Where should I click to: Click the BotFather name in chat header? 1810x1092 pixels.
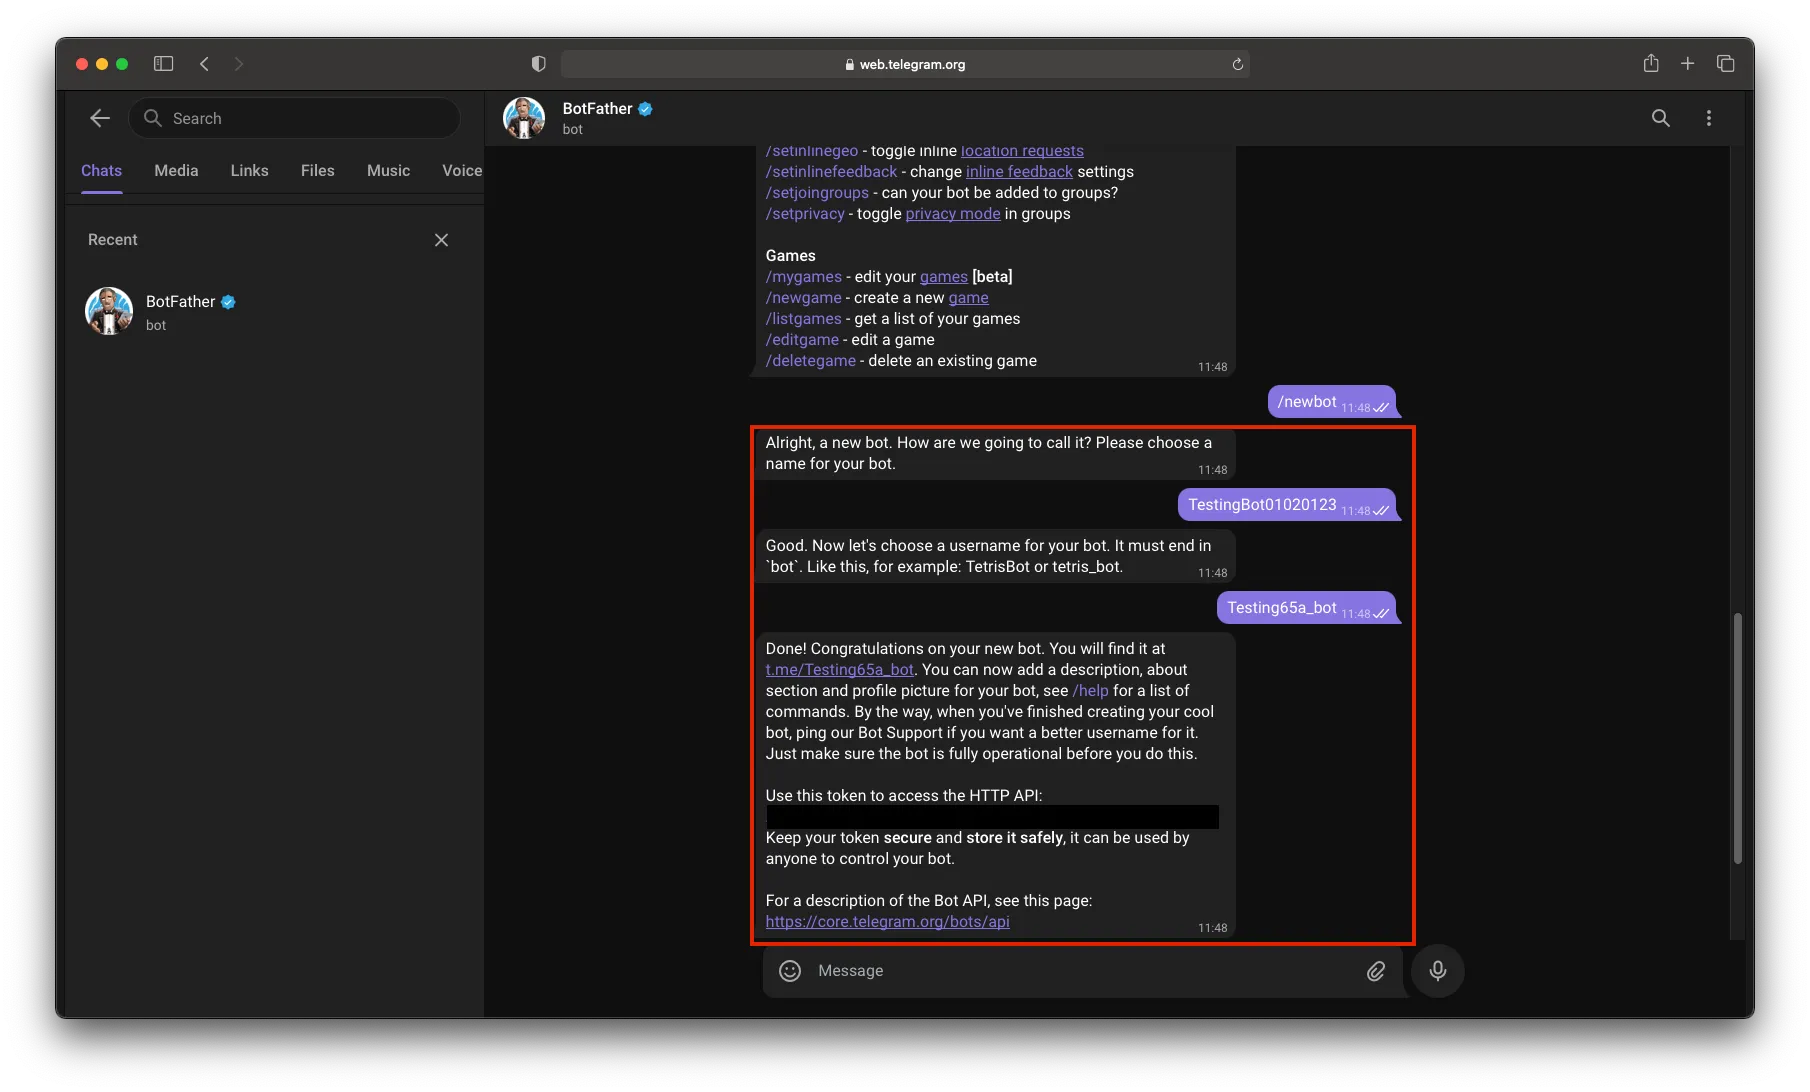(x=597, y=109)
